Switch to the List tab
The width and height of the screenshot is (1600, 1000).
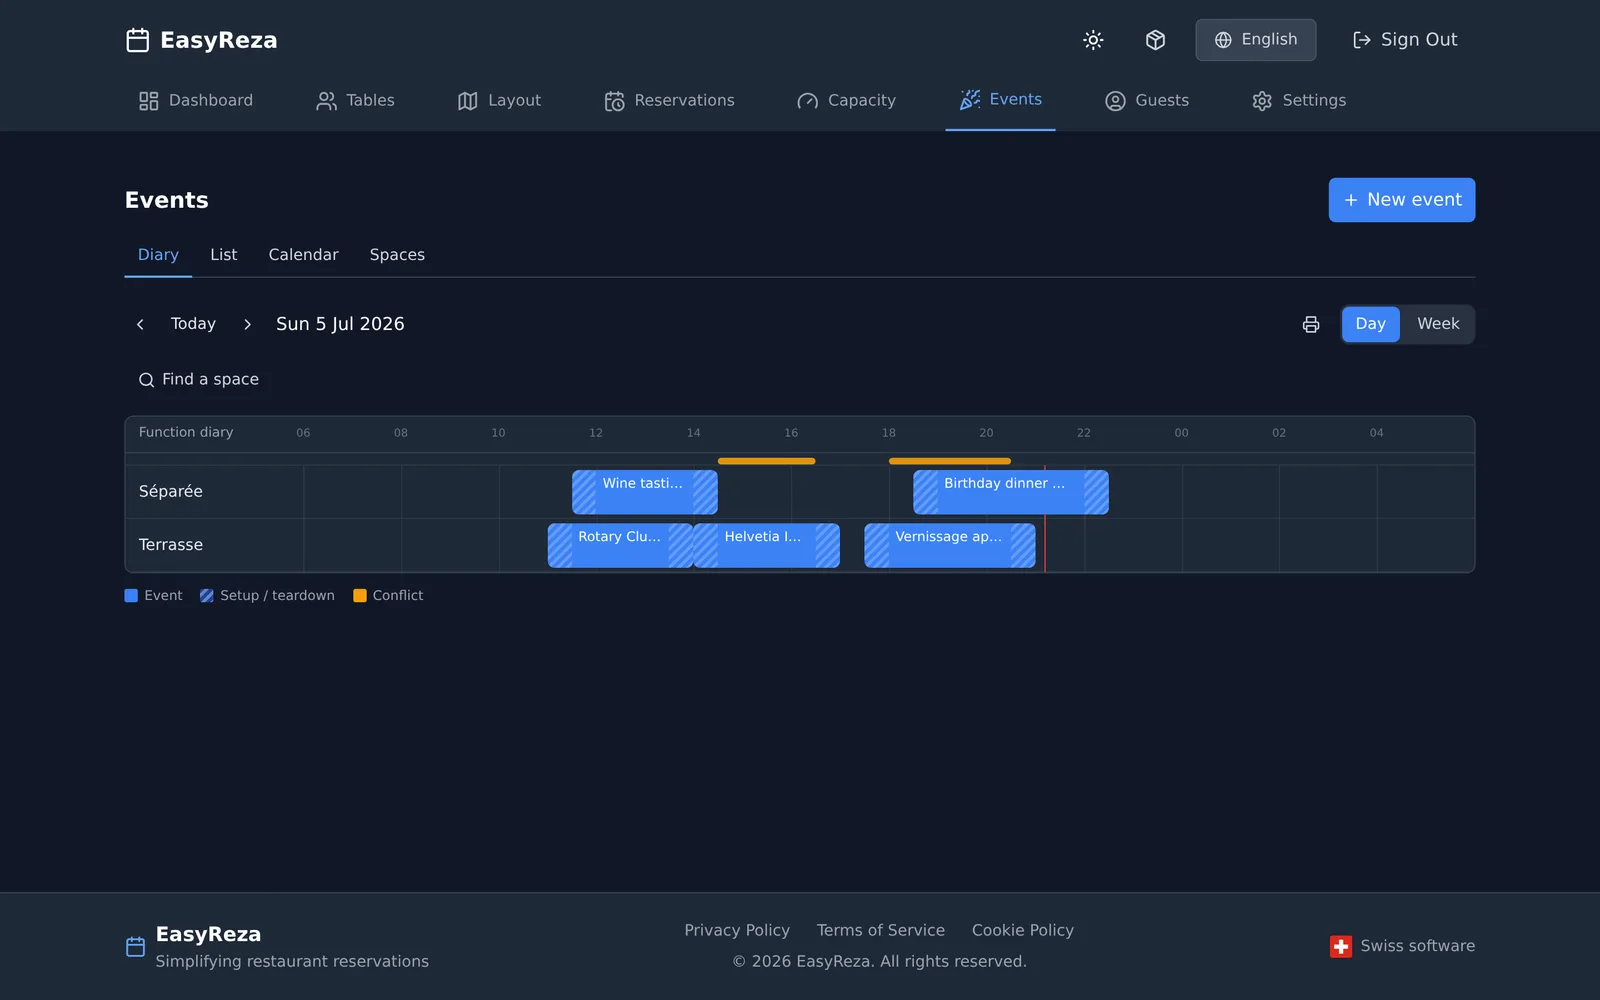click(224, 255)
